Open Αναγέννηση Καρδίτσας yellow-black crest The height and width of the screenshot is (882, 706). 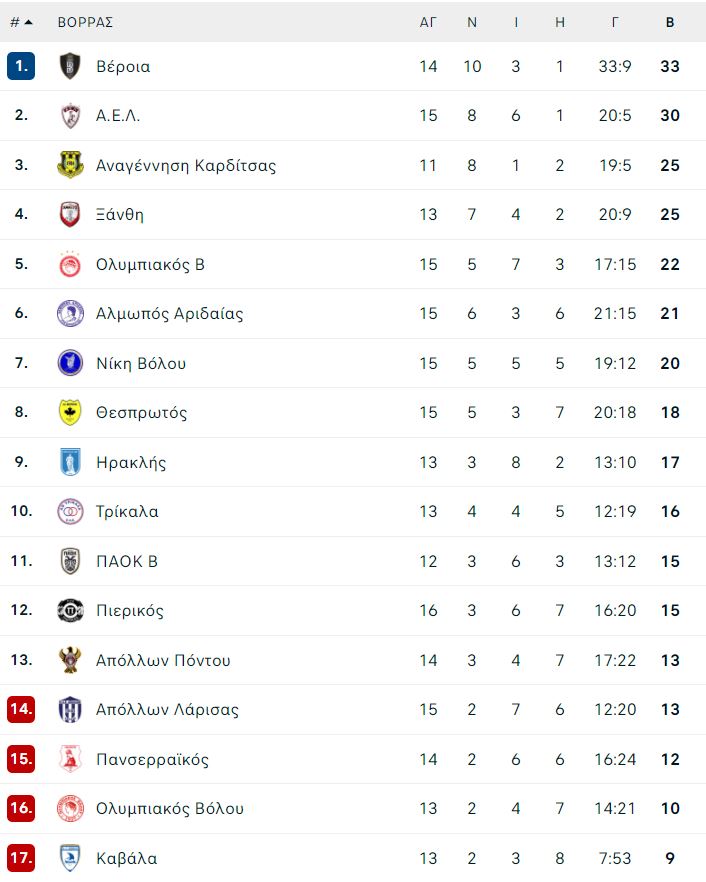pos(70,165)
